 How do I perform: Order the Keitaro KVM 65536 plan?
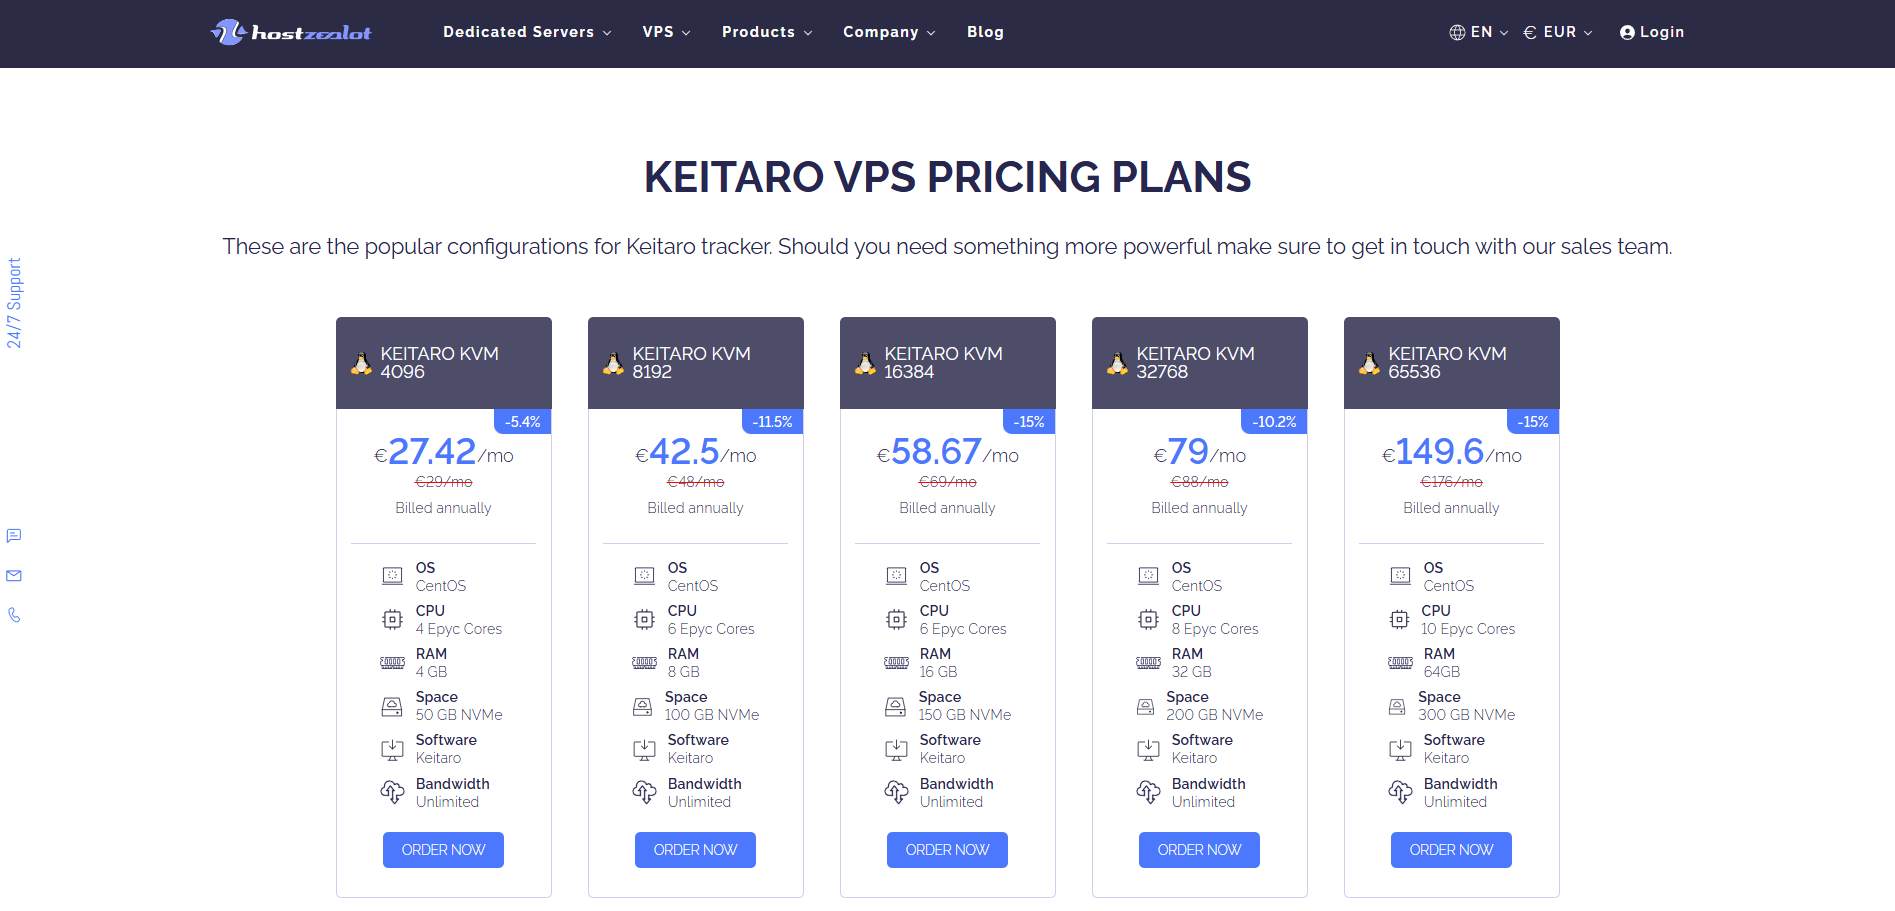tap(1451, 850)
